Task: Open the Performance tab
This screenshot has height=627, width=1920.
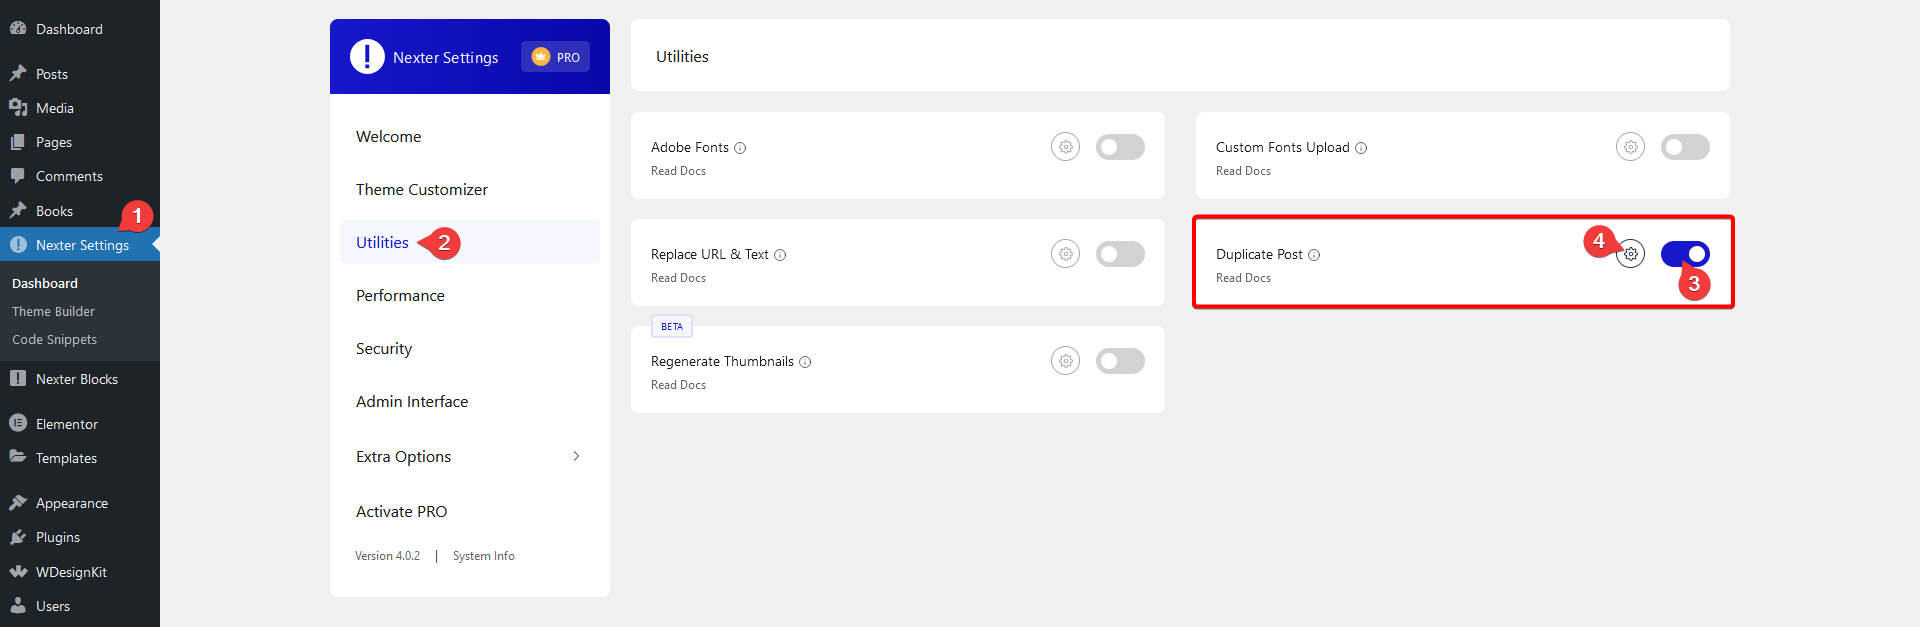Action: pyautogui.click(x=470, y=295)
